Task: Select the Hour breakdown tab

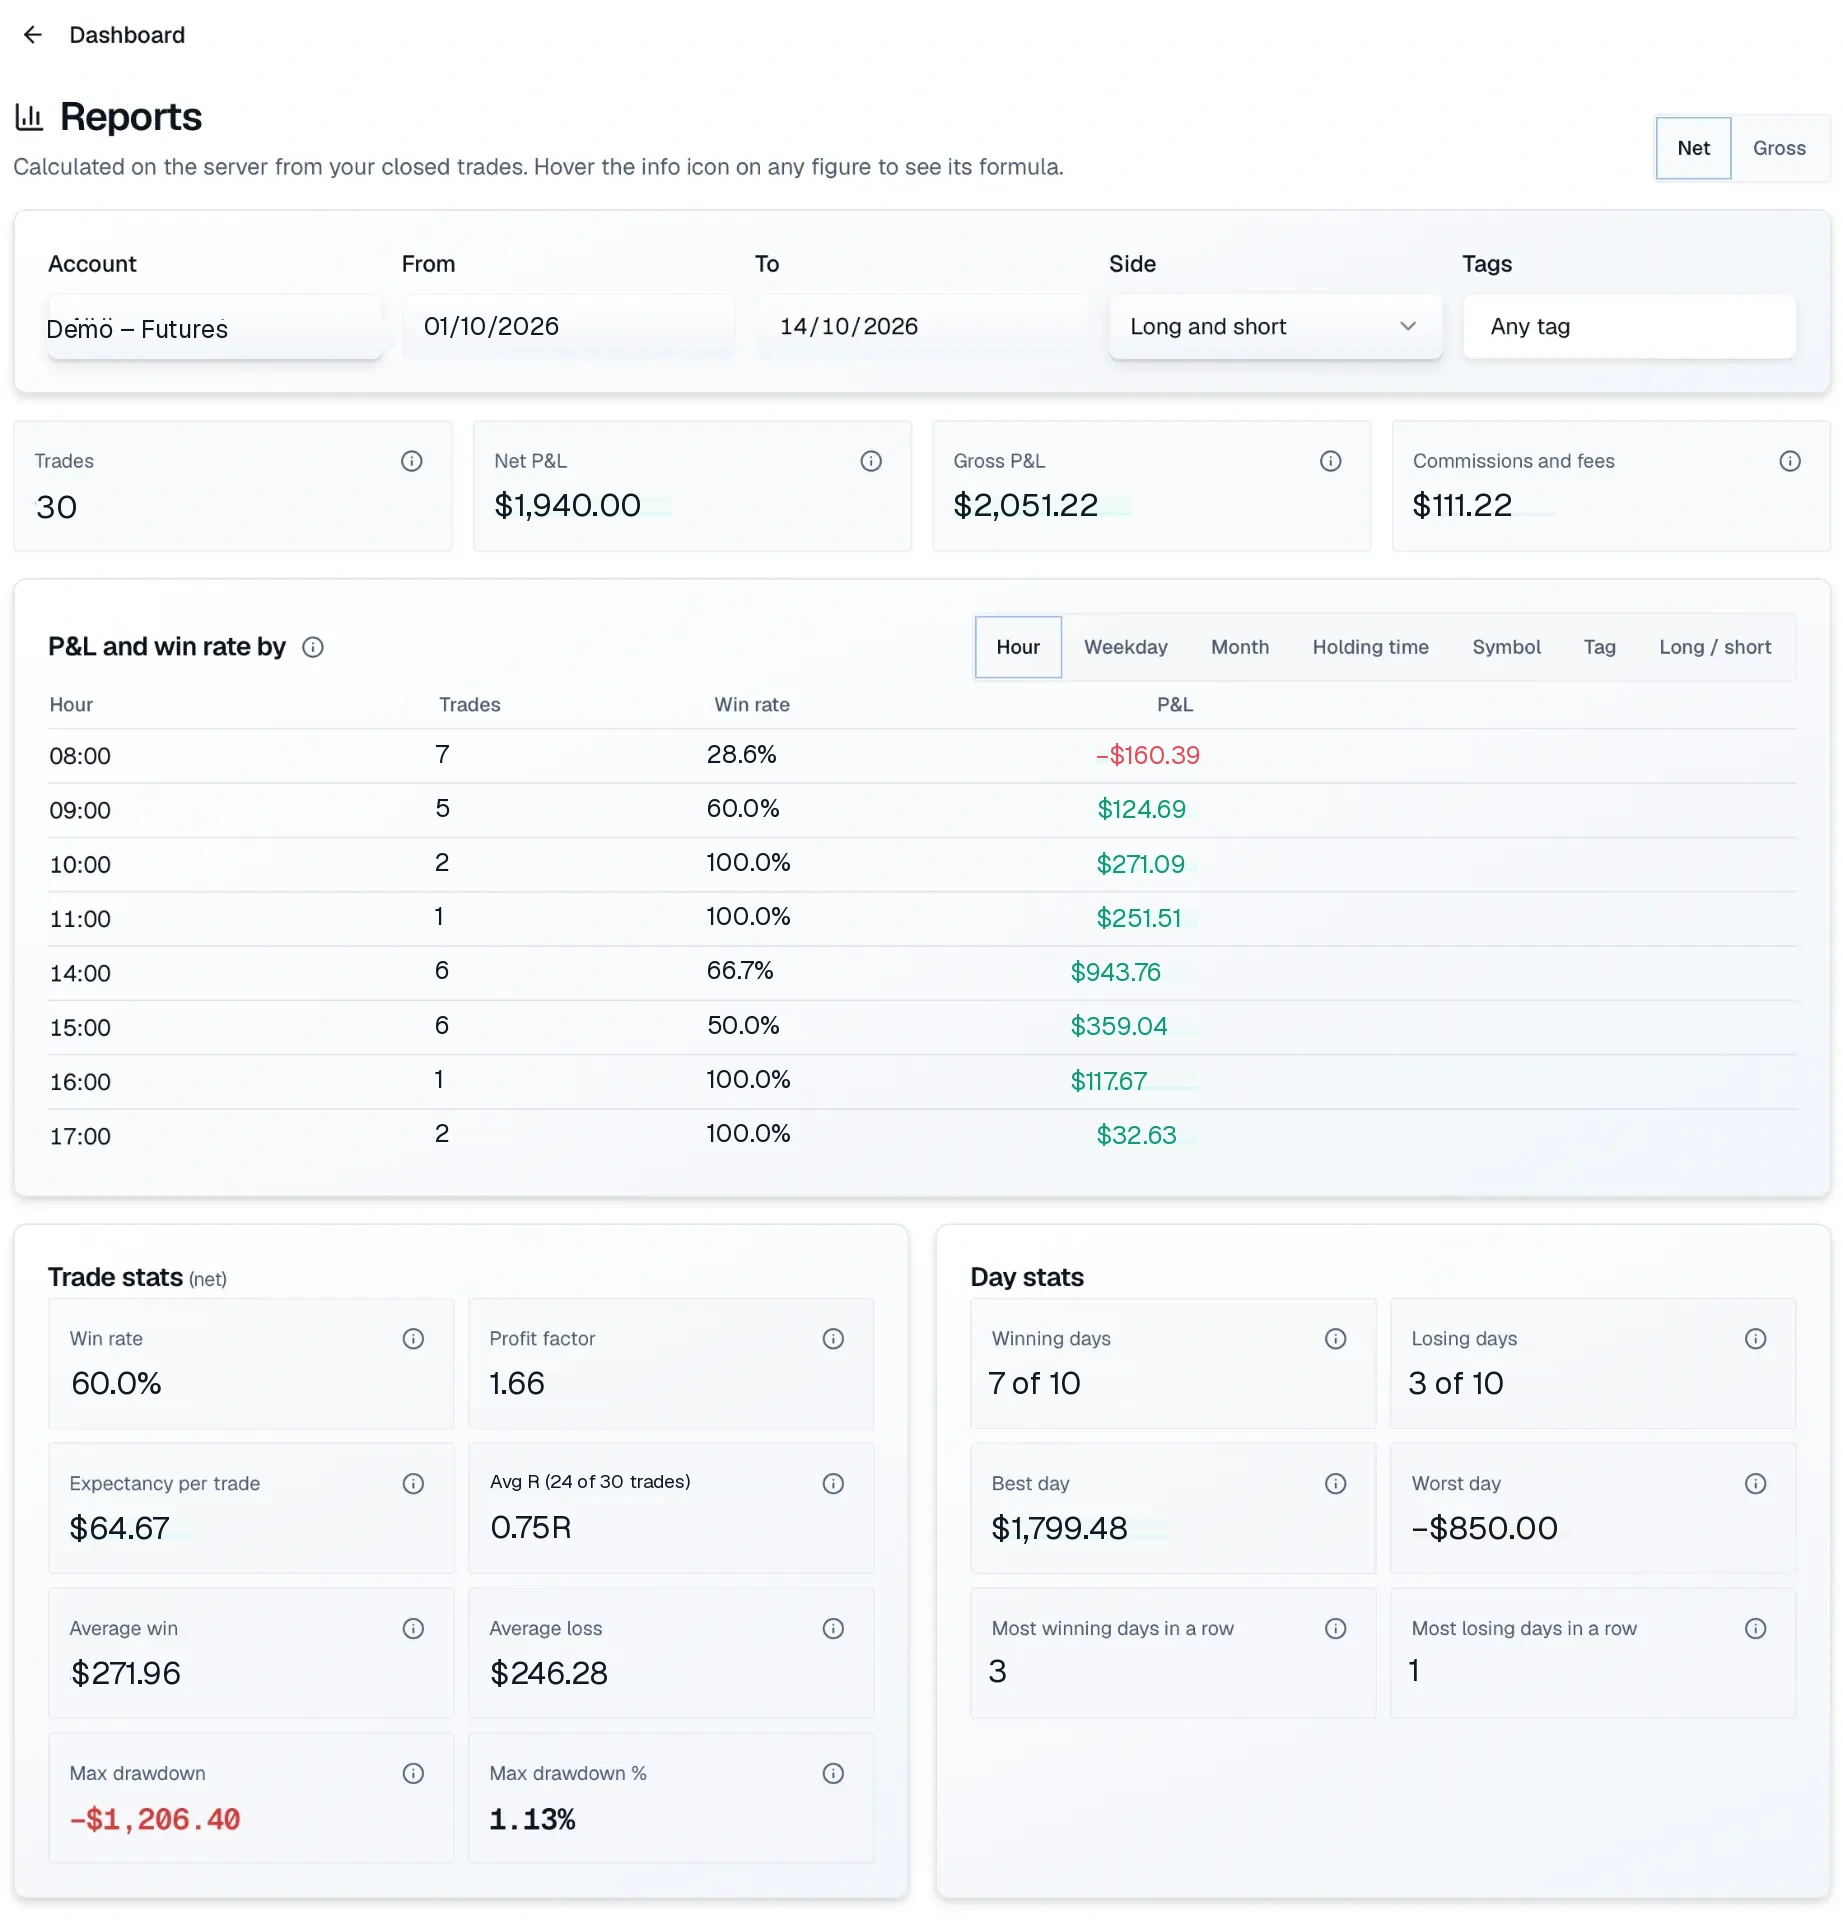Action: (1018, 648)
